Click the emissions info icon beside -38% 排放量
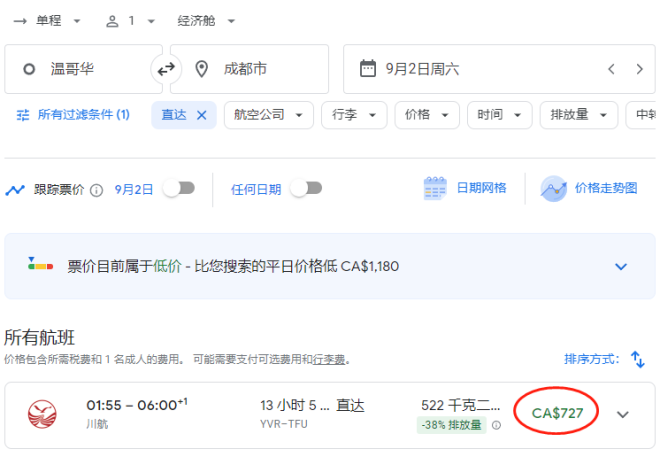Screen dimensions: 660x457 pyautogui.click(x=497, y=425)
